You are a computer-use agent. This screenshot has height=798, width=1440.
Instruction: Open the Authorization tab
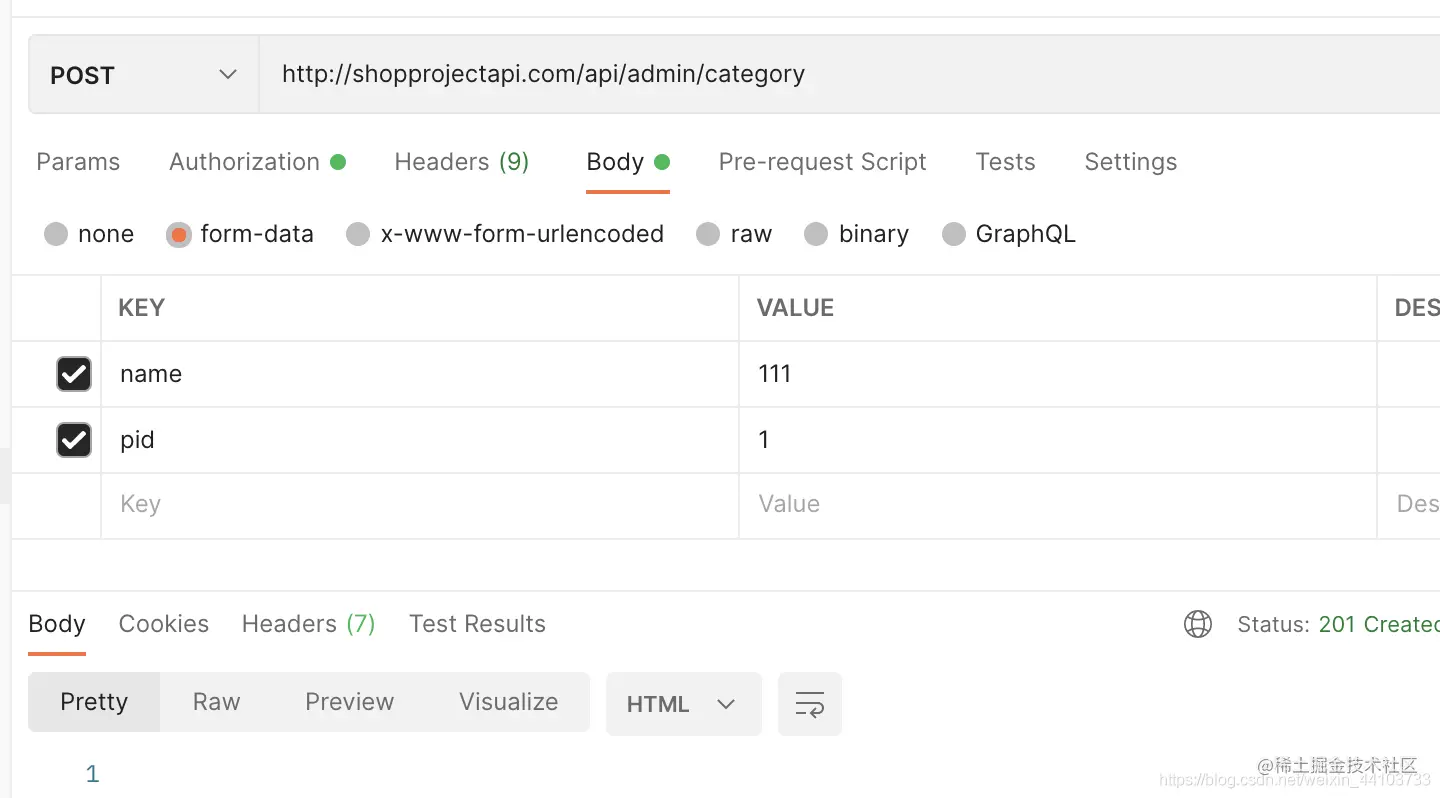(257, 162)
